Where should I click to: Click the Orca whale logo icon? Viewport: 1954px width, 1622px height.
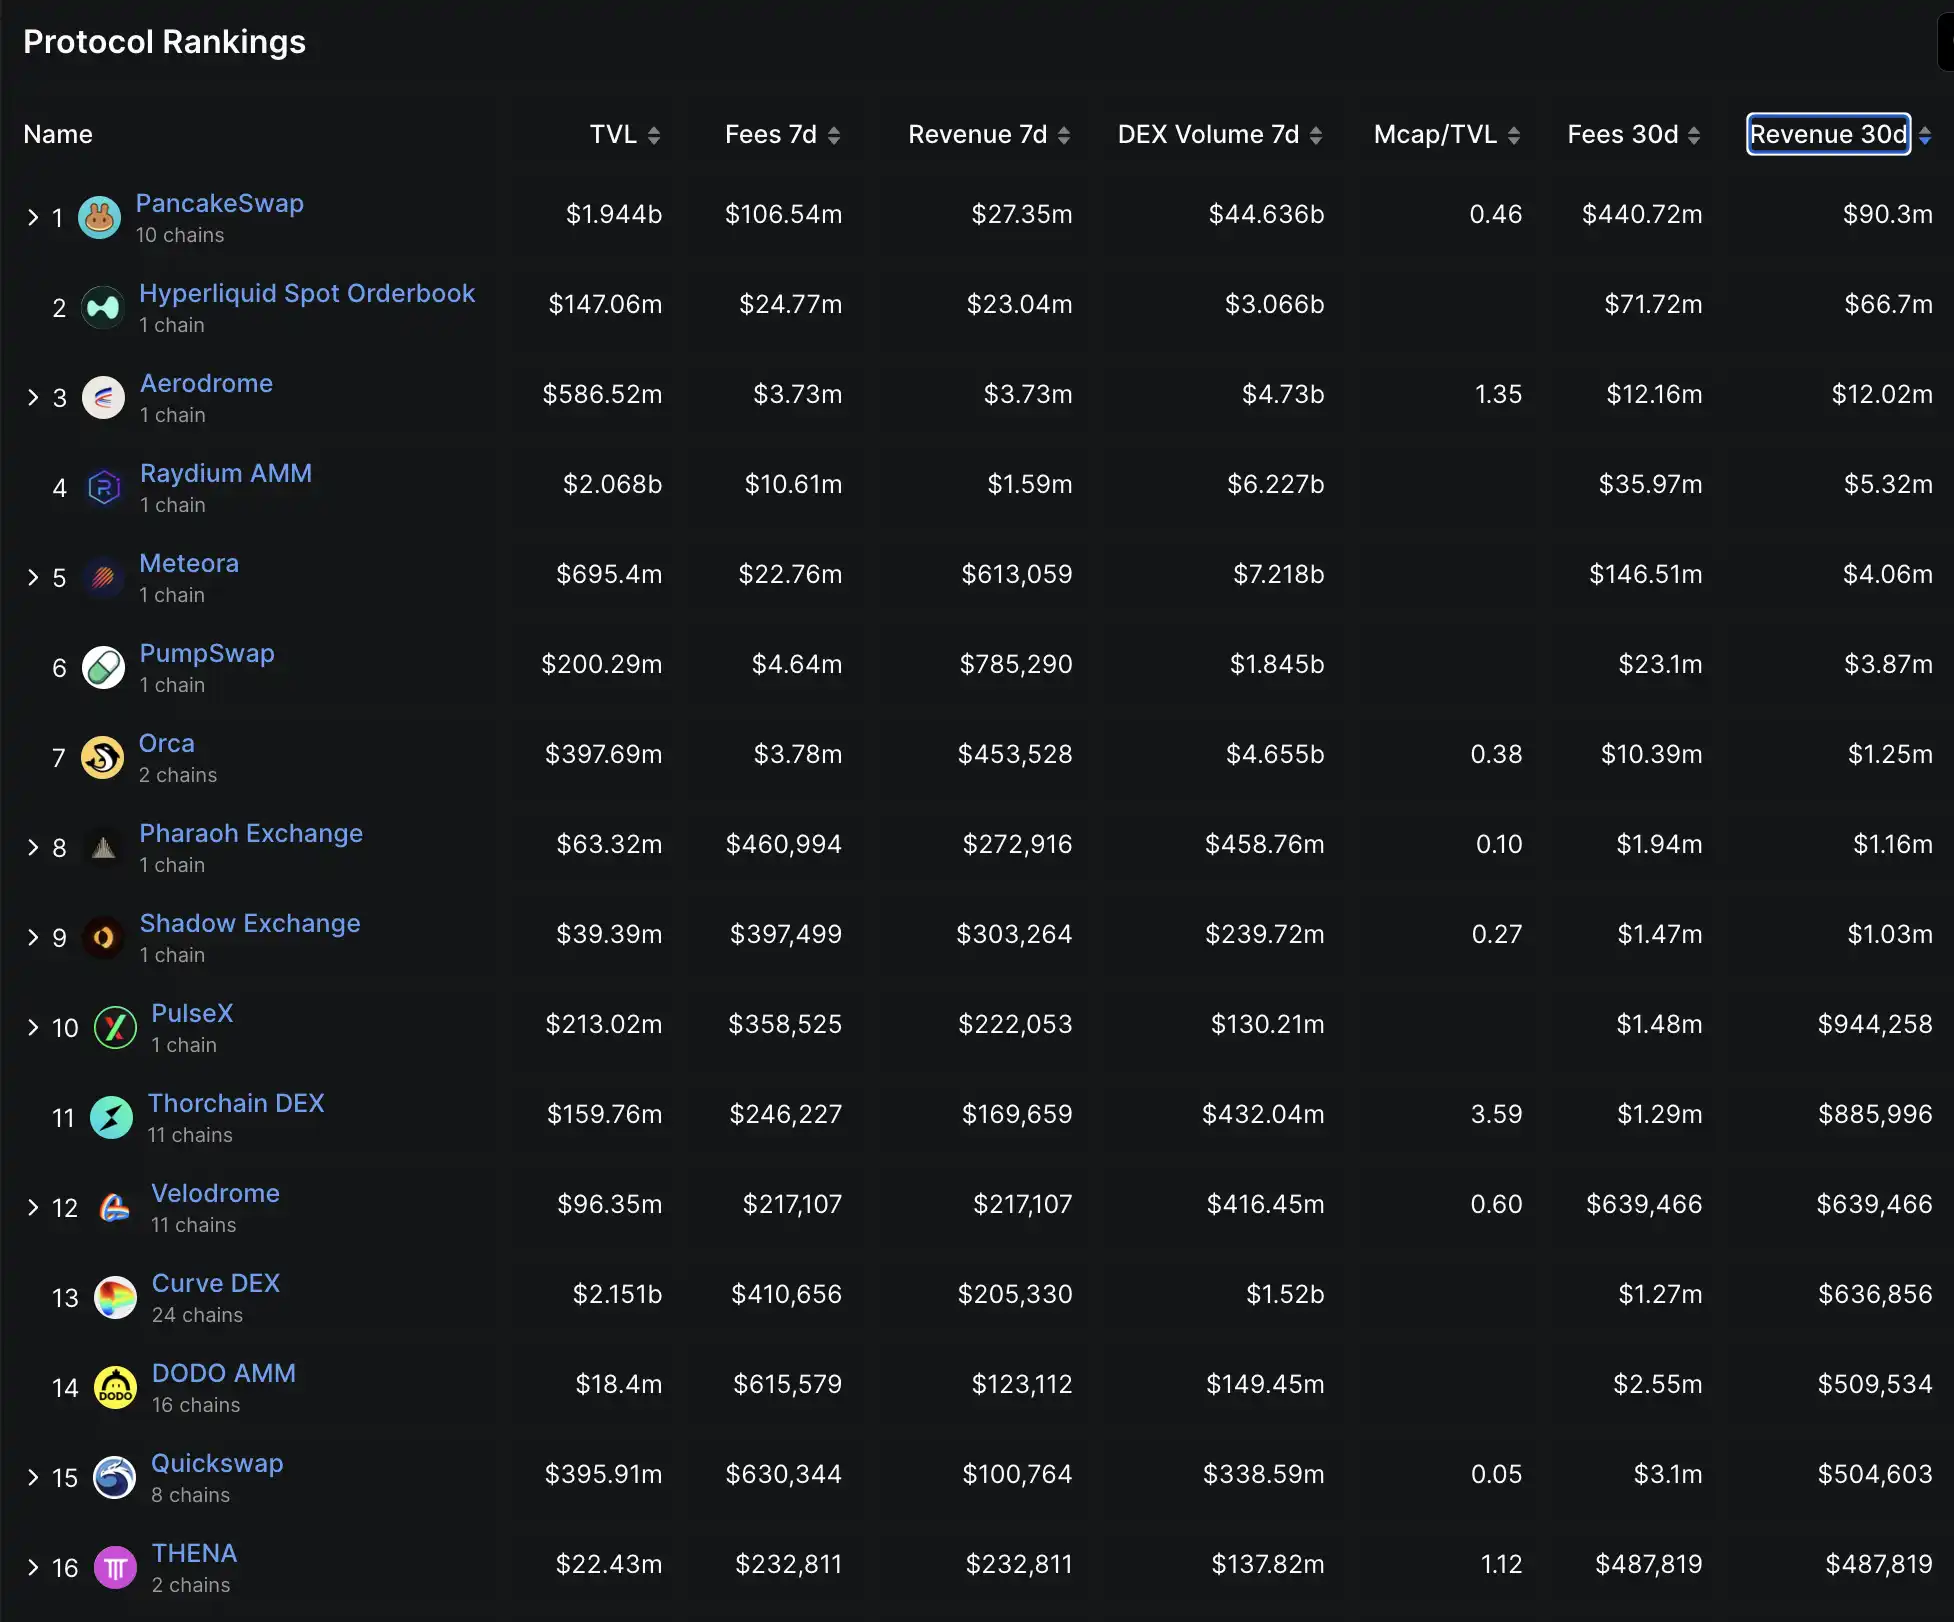tap(102, 757)
